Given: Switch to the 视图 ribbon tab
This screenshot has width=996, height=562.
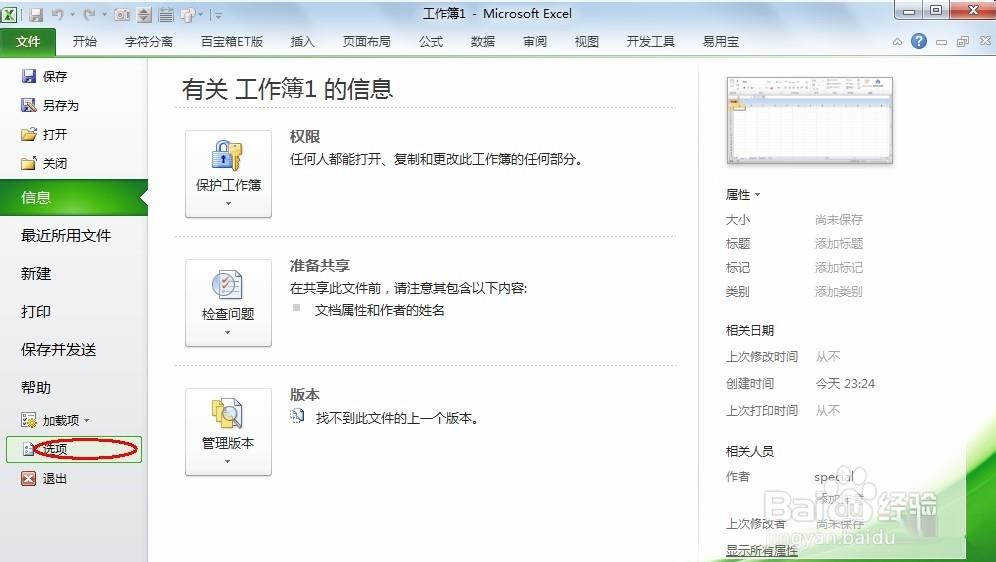Looking at the screenshot, I should (x=586, y=42).
